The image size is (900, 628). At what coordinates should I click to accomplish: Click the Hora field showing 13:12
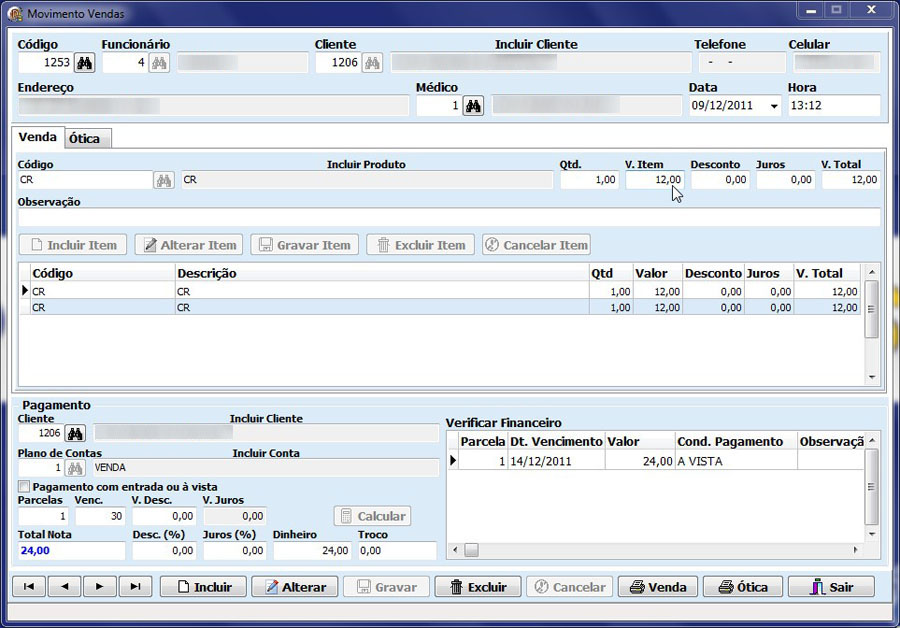coord(834,106)
